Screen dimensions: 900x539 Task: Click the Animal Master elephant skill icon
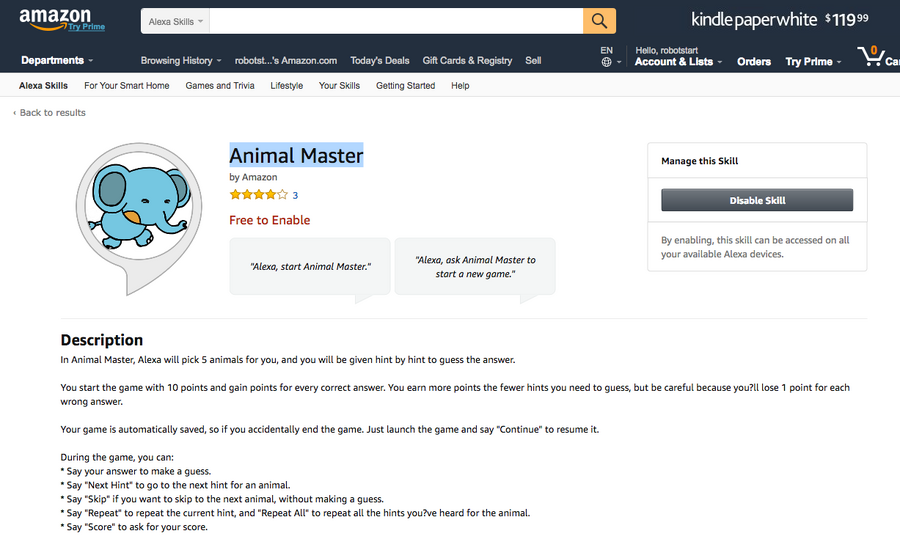[x=127, y=205]
